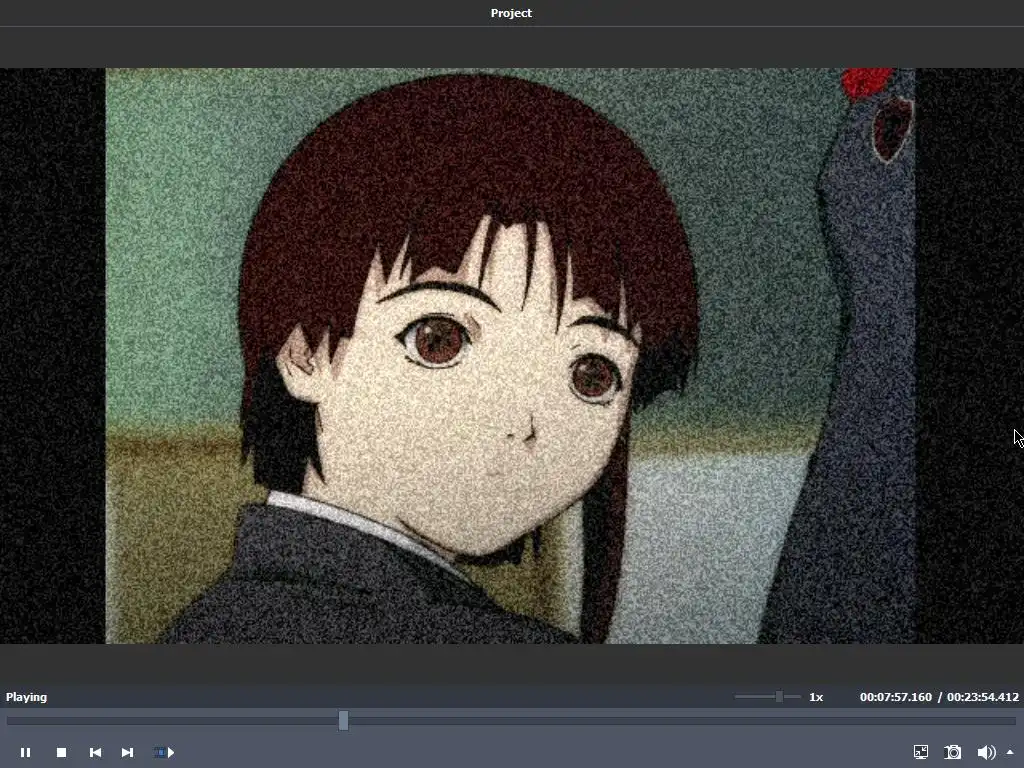The width and height of the screenshot is (1024, 768).
Task: Click the total duration 00:23:54.412
Action: tap(983, 697)
